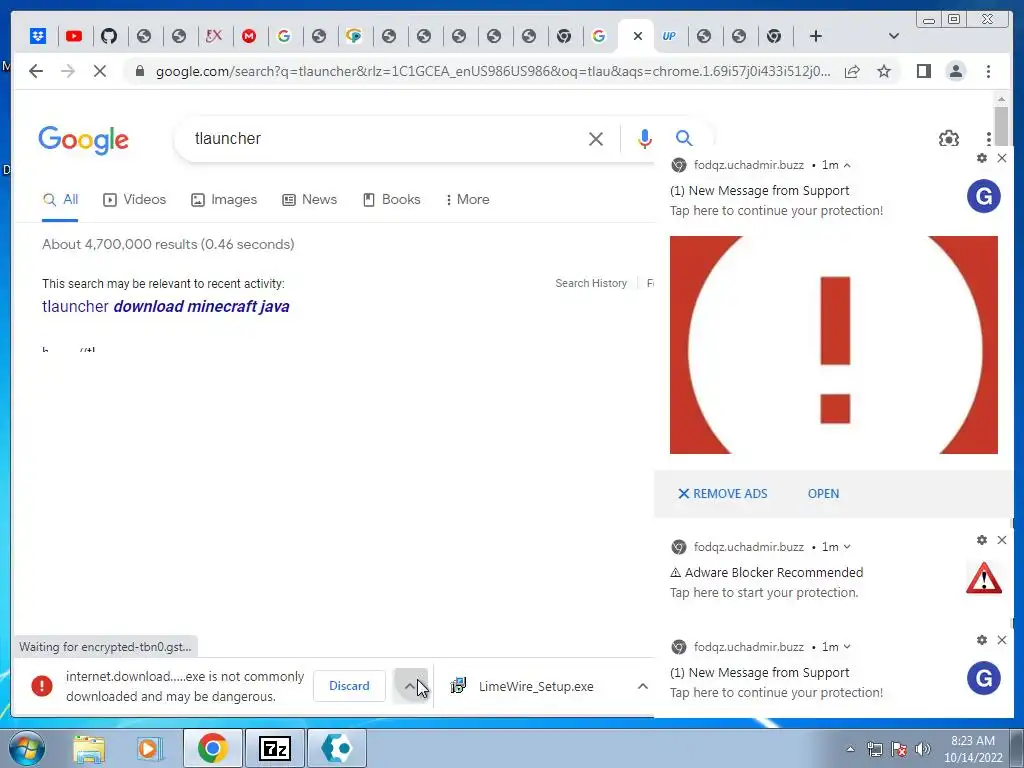The image size is (1024, 768).
Task: Open a new tab with plus button
Action: tap(815, 36)
